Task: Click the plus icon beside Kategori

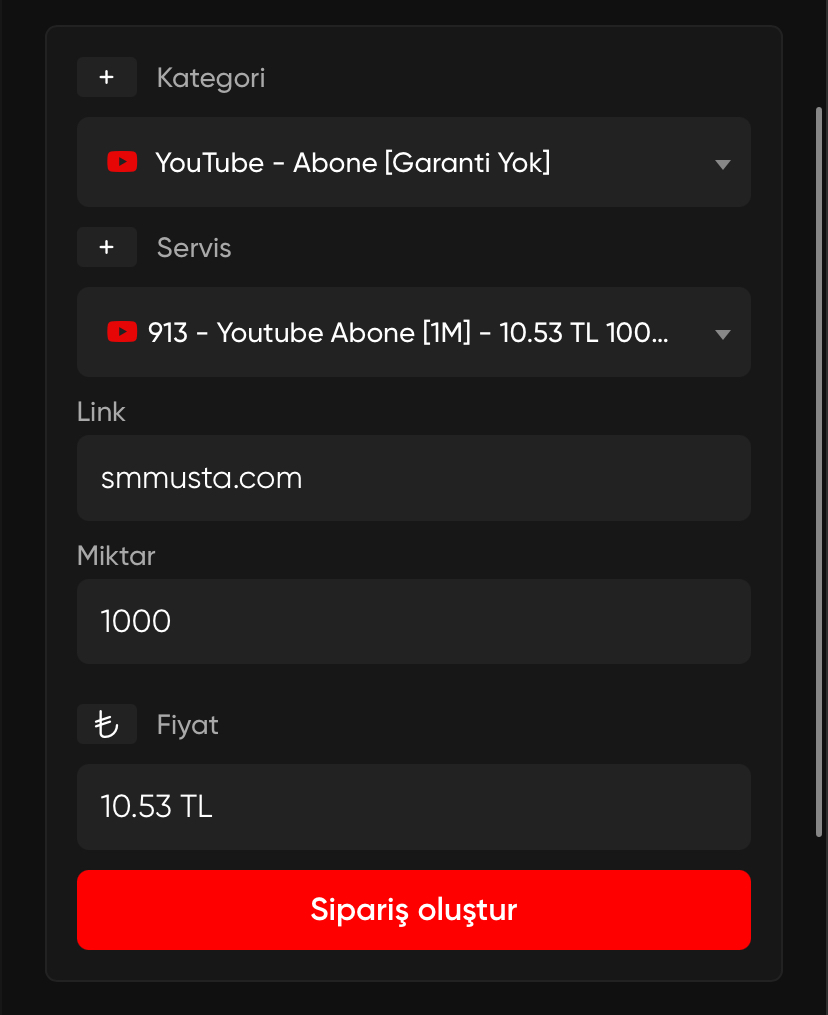Action: pyautogui.click(x=107, y=77)
